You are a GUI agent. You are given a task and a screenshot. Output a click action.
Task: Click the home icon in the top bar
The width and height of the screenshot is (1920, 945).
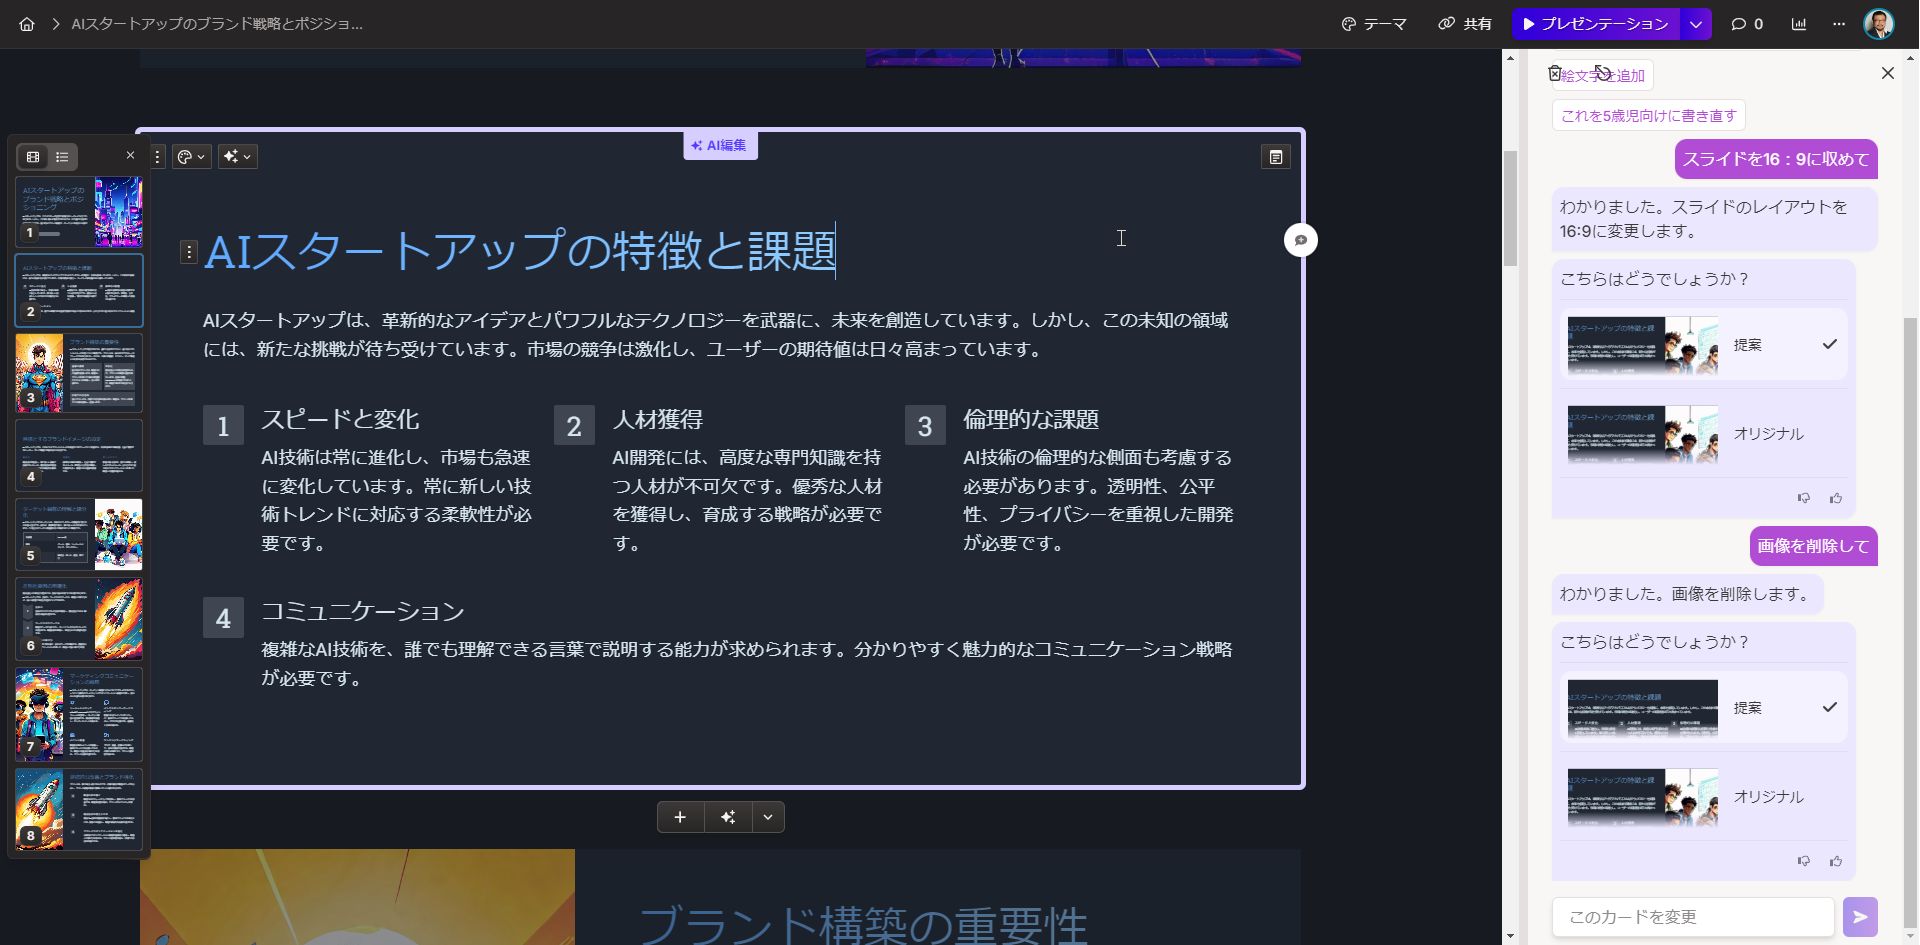pos(26,24)
